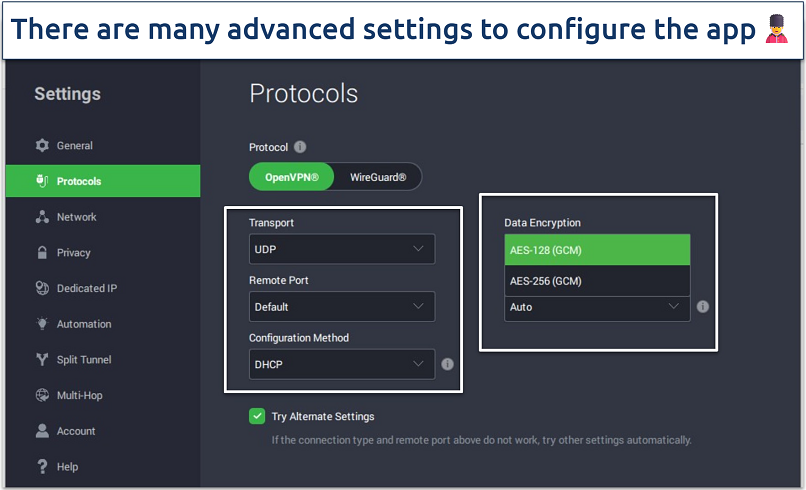
Task: Show info next to Protocol label
Action: click(x=300, y=147)
